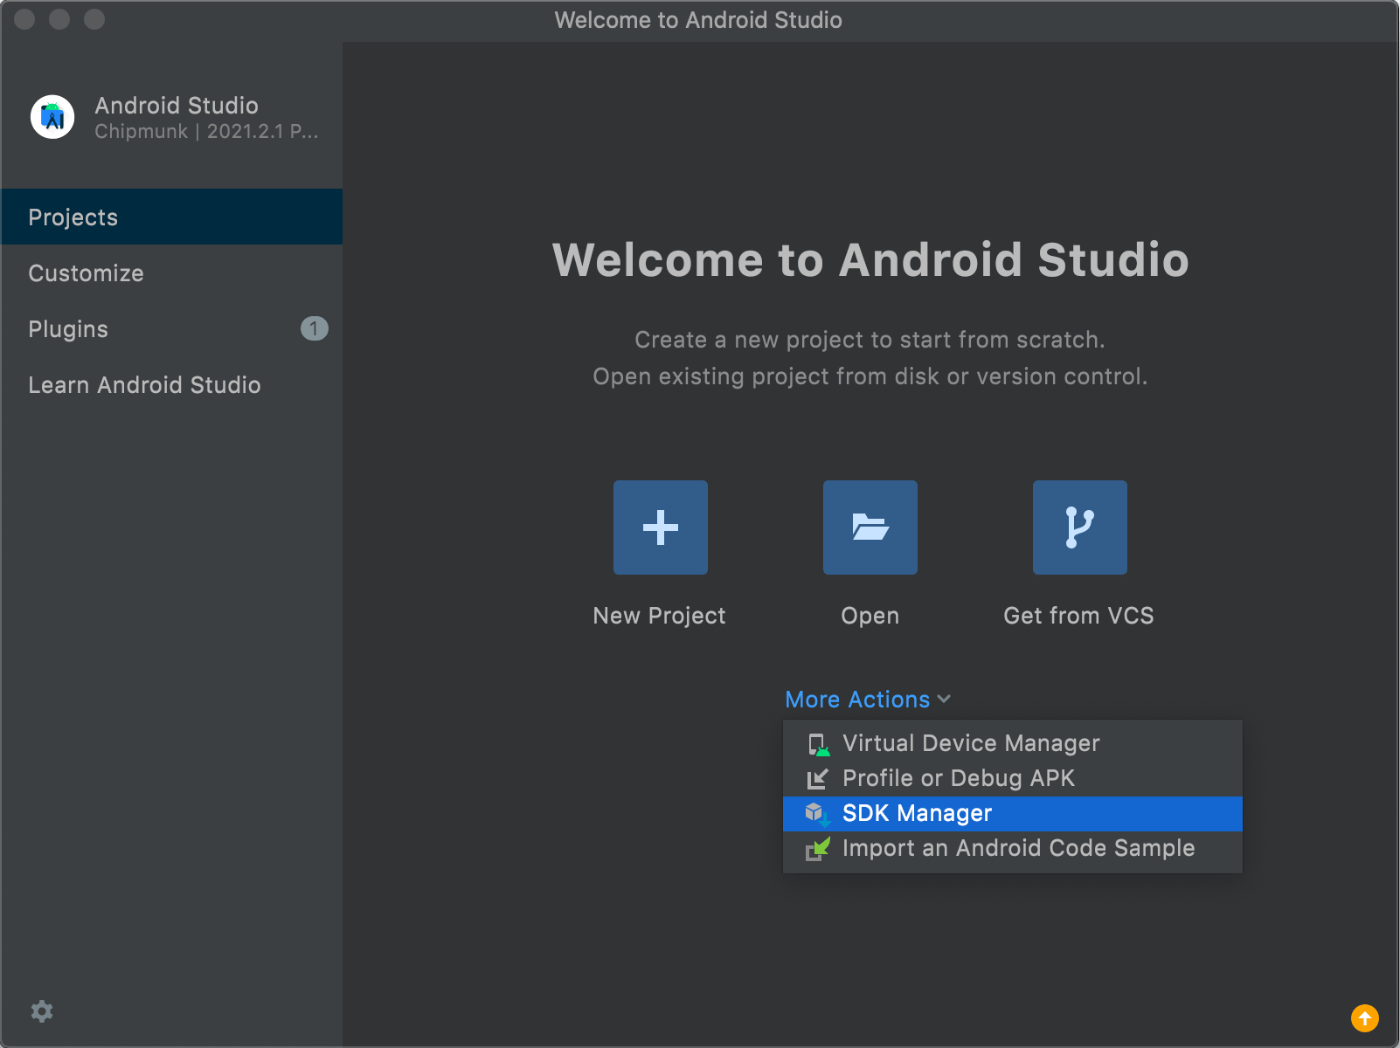This screenshot has width=1400, height=1048.
Task: Click the New Project label
Action: [659, 616]
